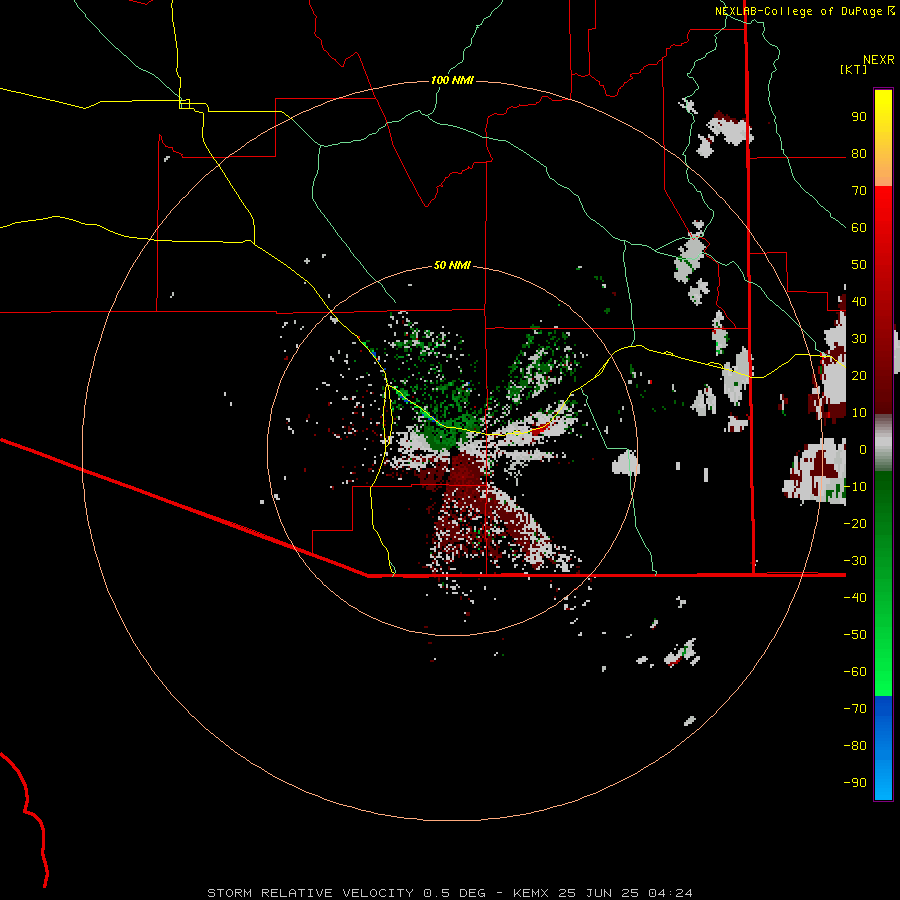Image resolution: width=900 pixels, height=900 pixels.
Task: Click the -20 value on the velocity scale
Action: click(x=855, y=523)
